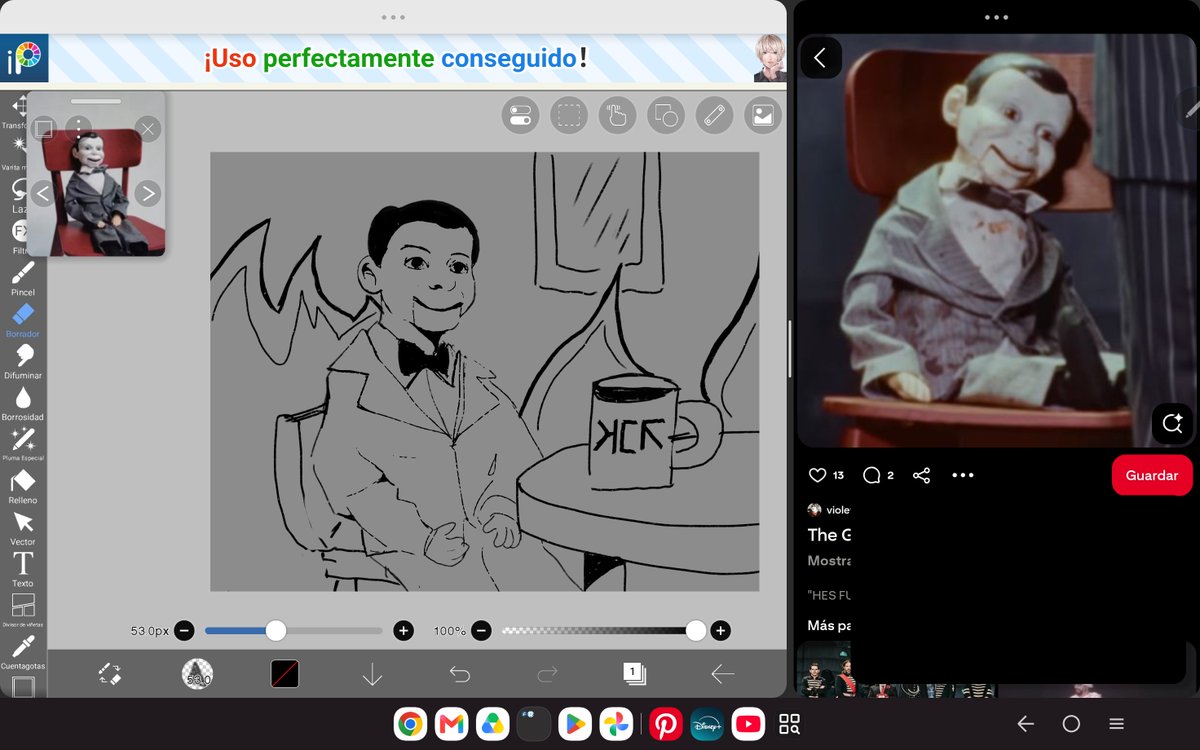This screenshot has height=750, width=1200.
Task: Select the Borrador eraser tool
Action: point(22,320)
